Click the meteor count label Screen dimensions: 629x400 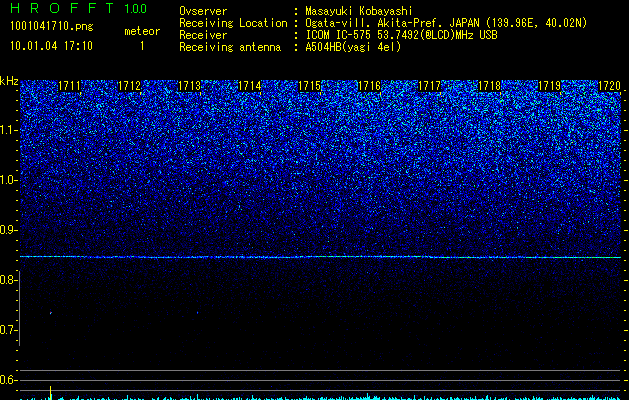(x=142, y=31)
